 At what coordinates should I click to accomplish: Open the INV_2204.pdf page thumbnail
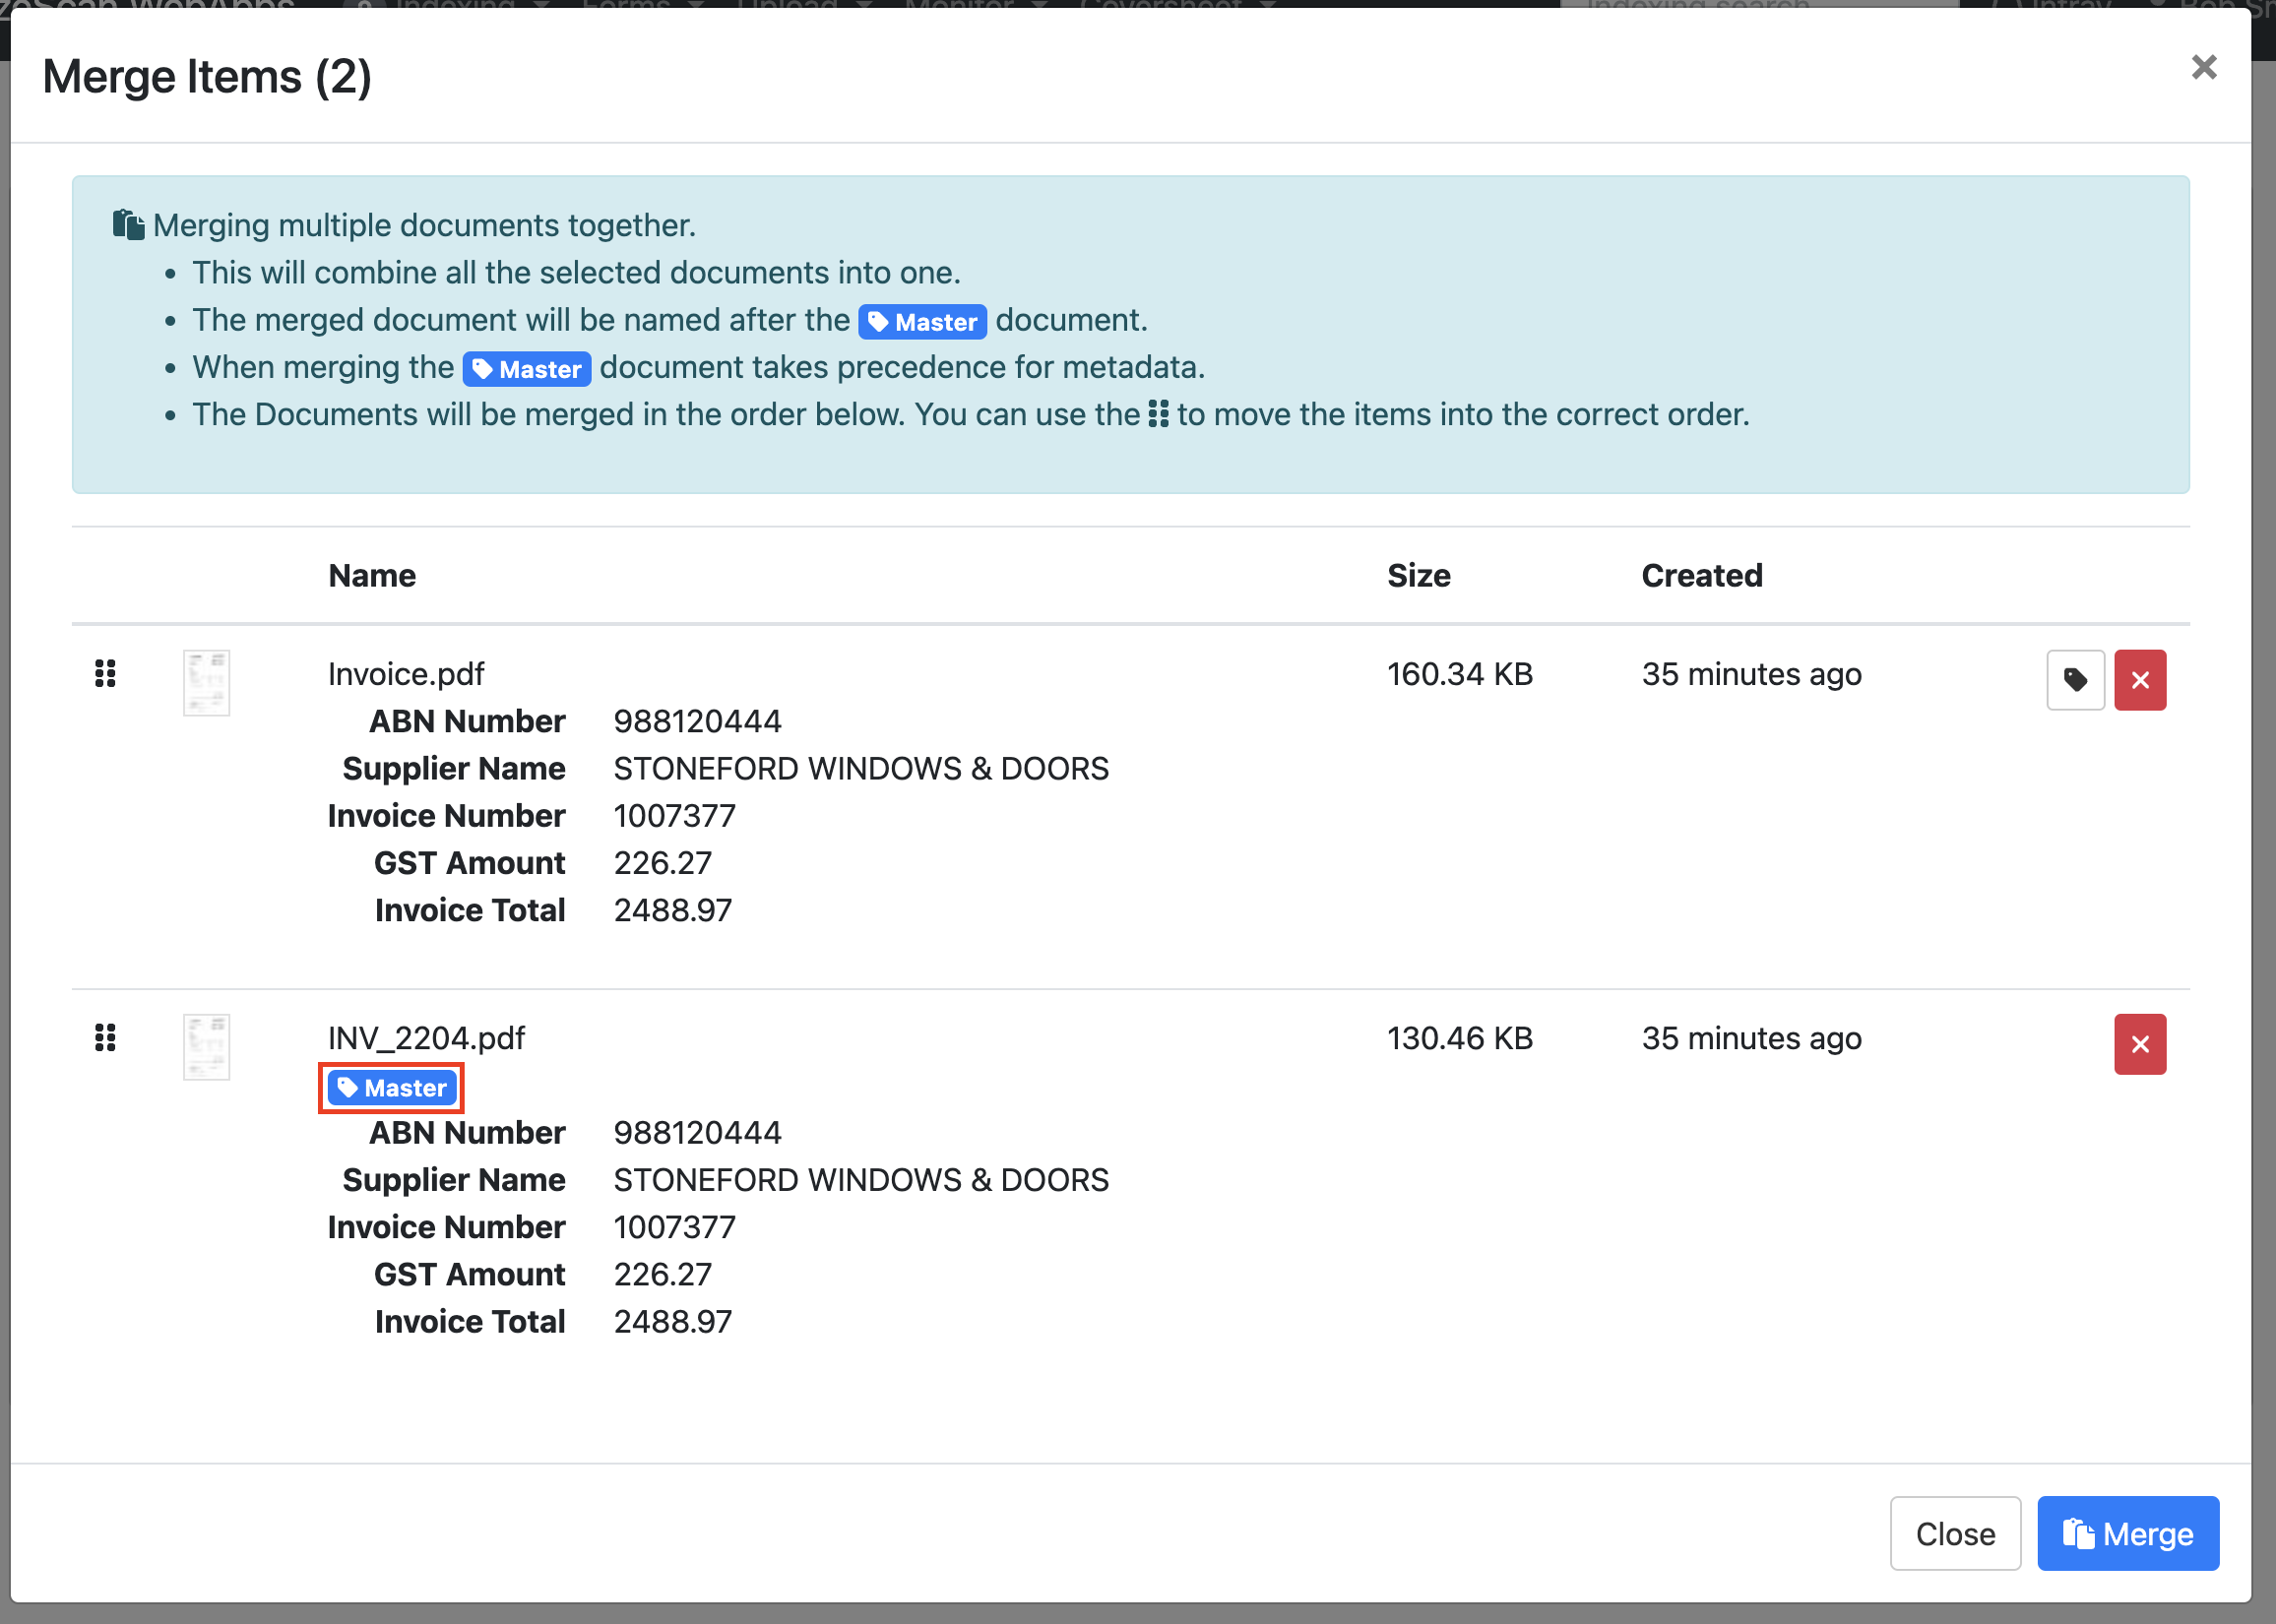tap(206, 1047)
